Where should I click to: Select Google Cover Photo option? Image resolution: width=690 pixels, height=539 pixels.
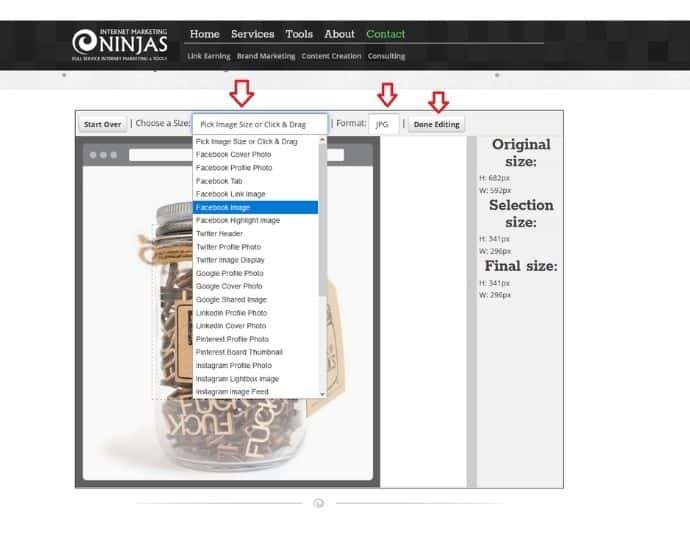tap(255, 286)
